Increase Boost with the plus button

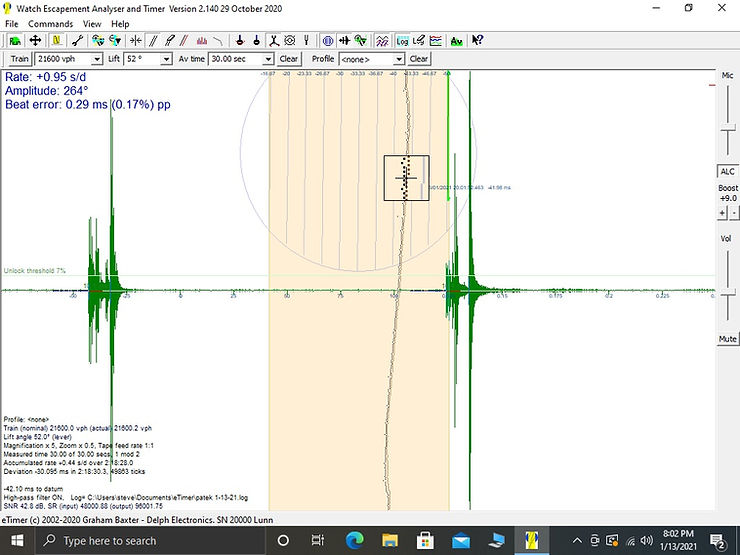click(x=722, y=213)
